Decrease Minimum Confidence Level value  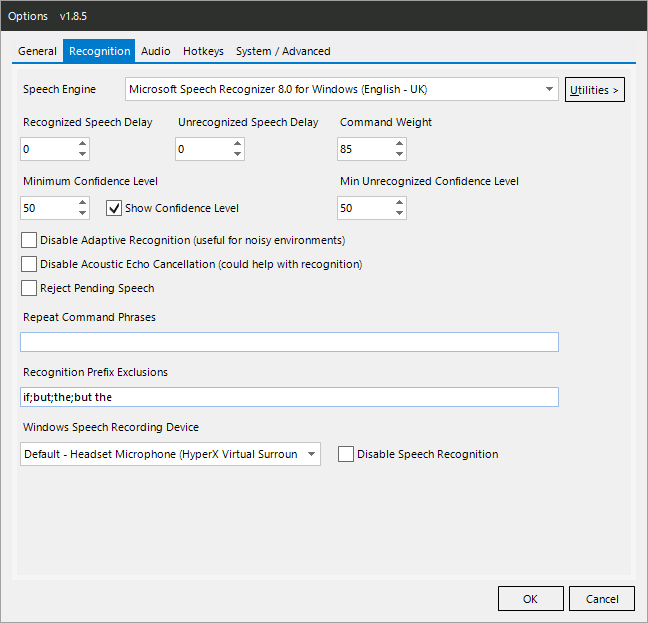tap(83, 213)
